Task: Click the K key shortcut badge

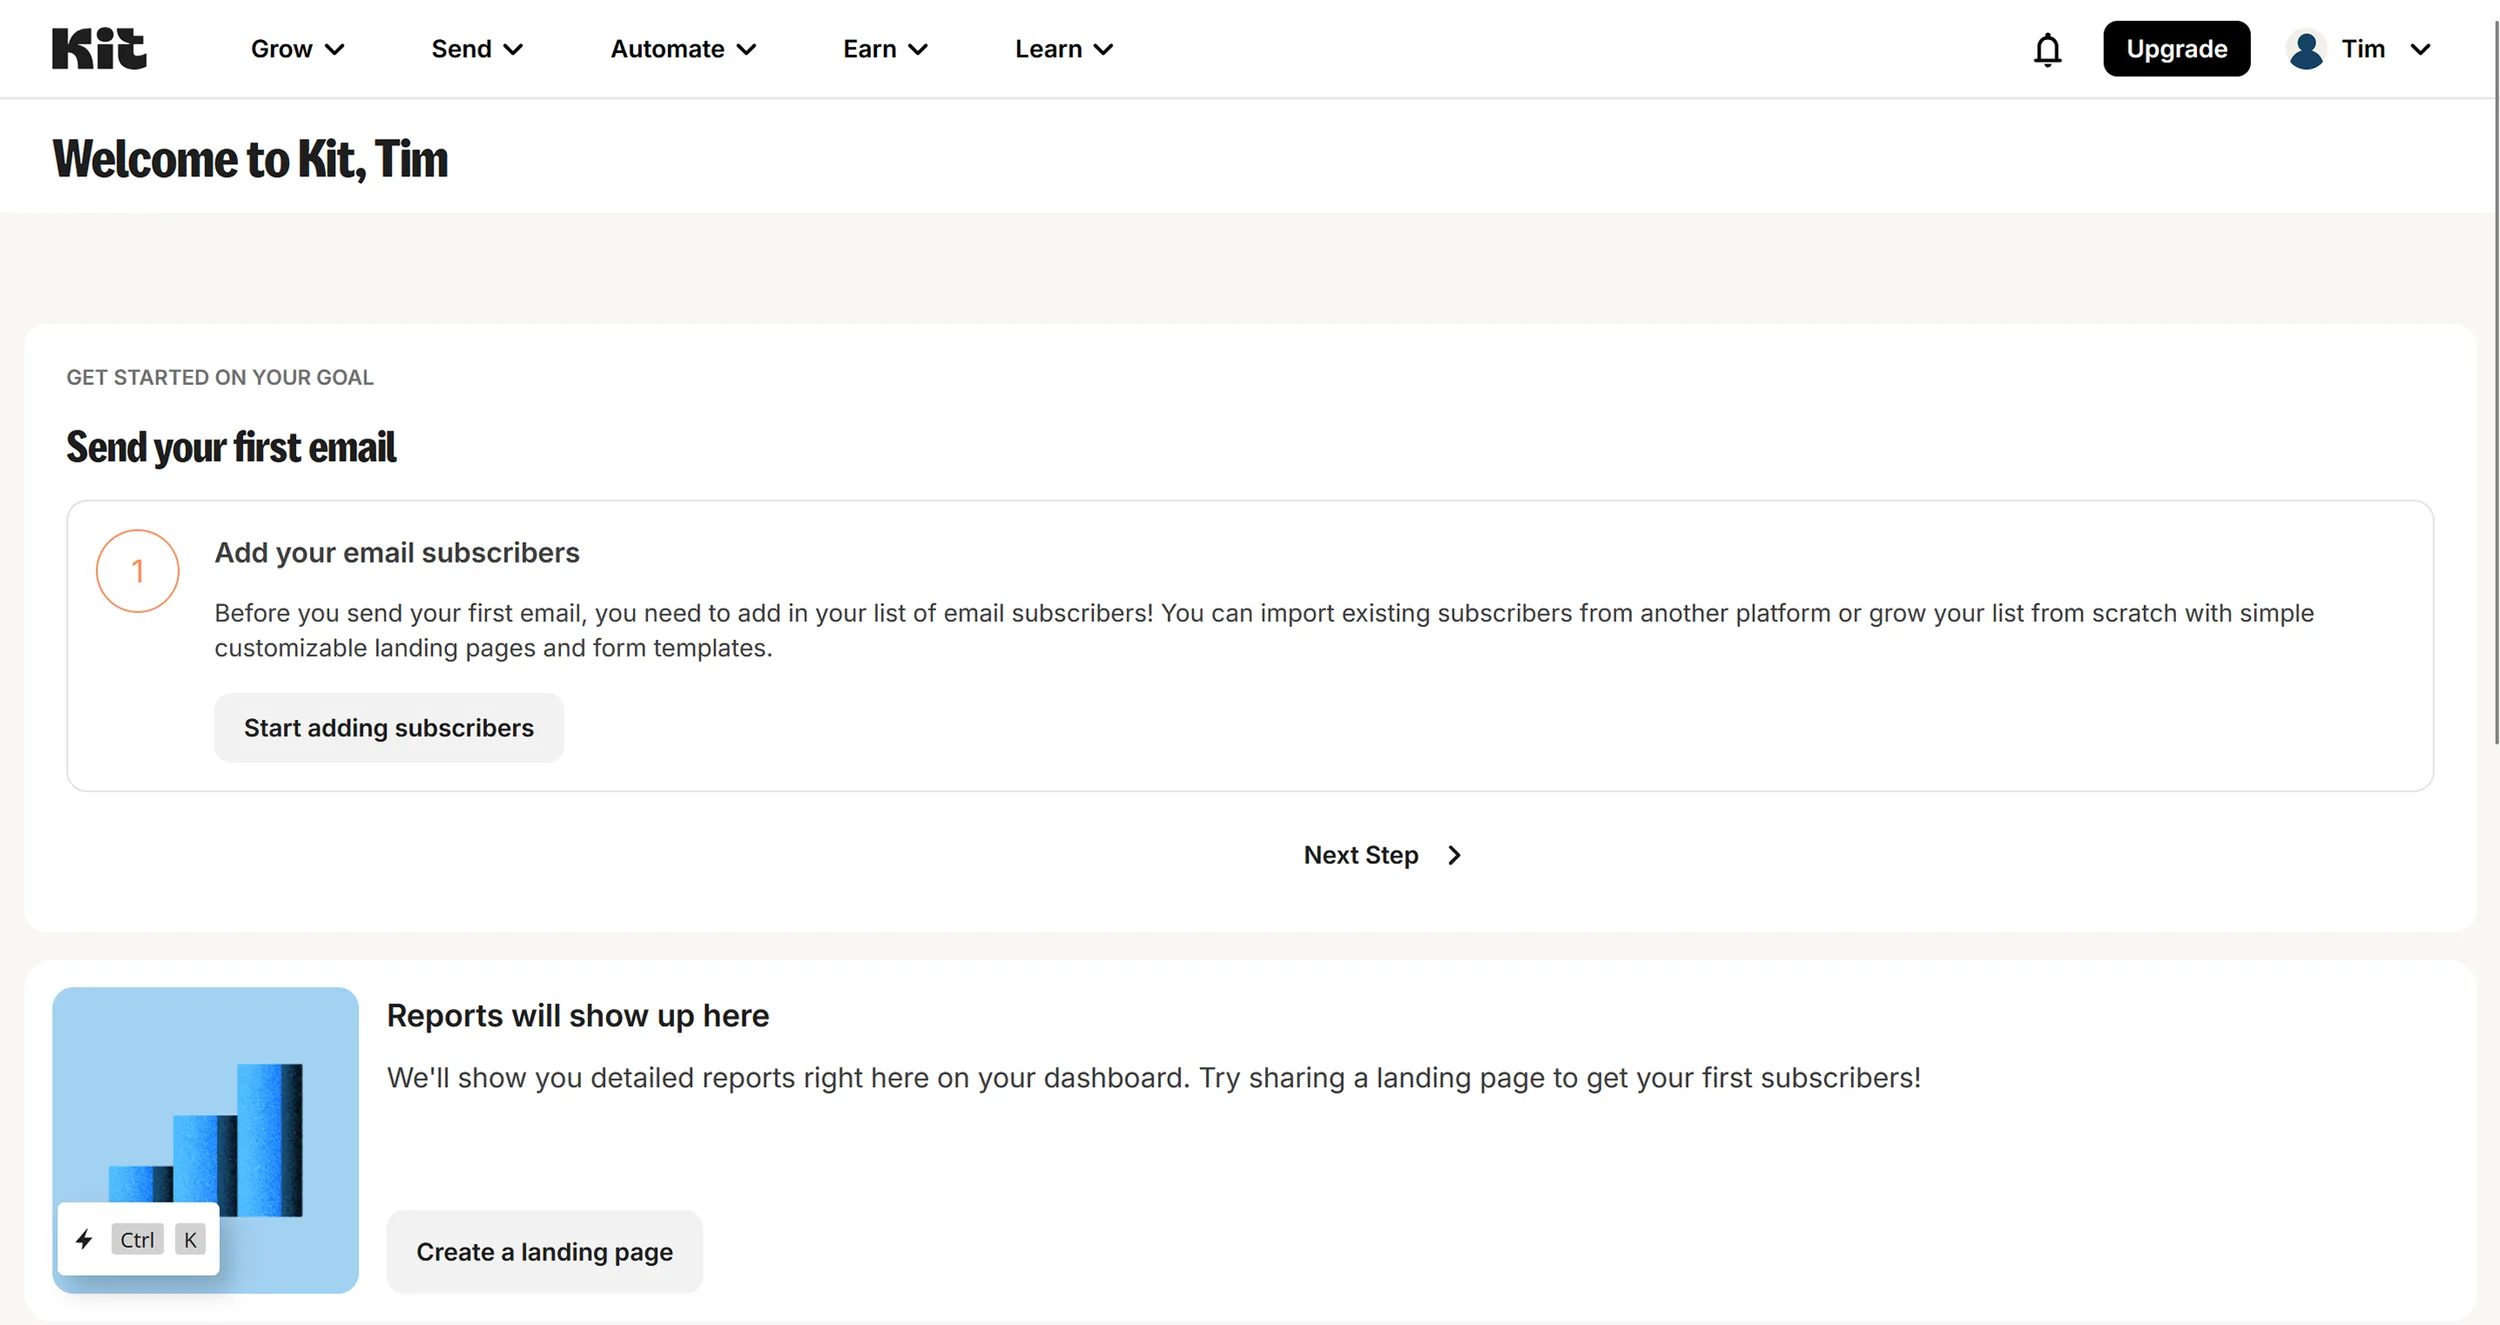Action: [x=190, y=1240]
